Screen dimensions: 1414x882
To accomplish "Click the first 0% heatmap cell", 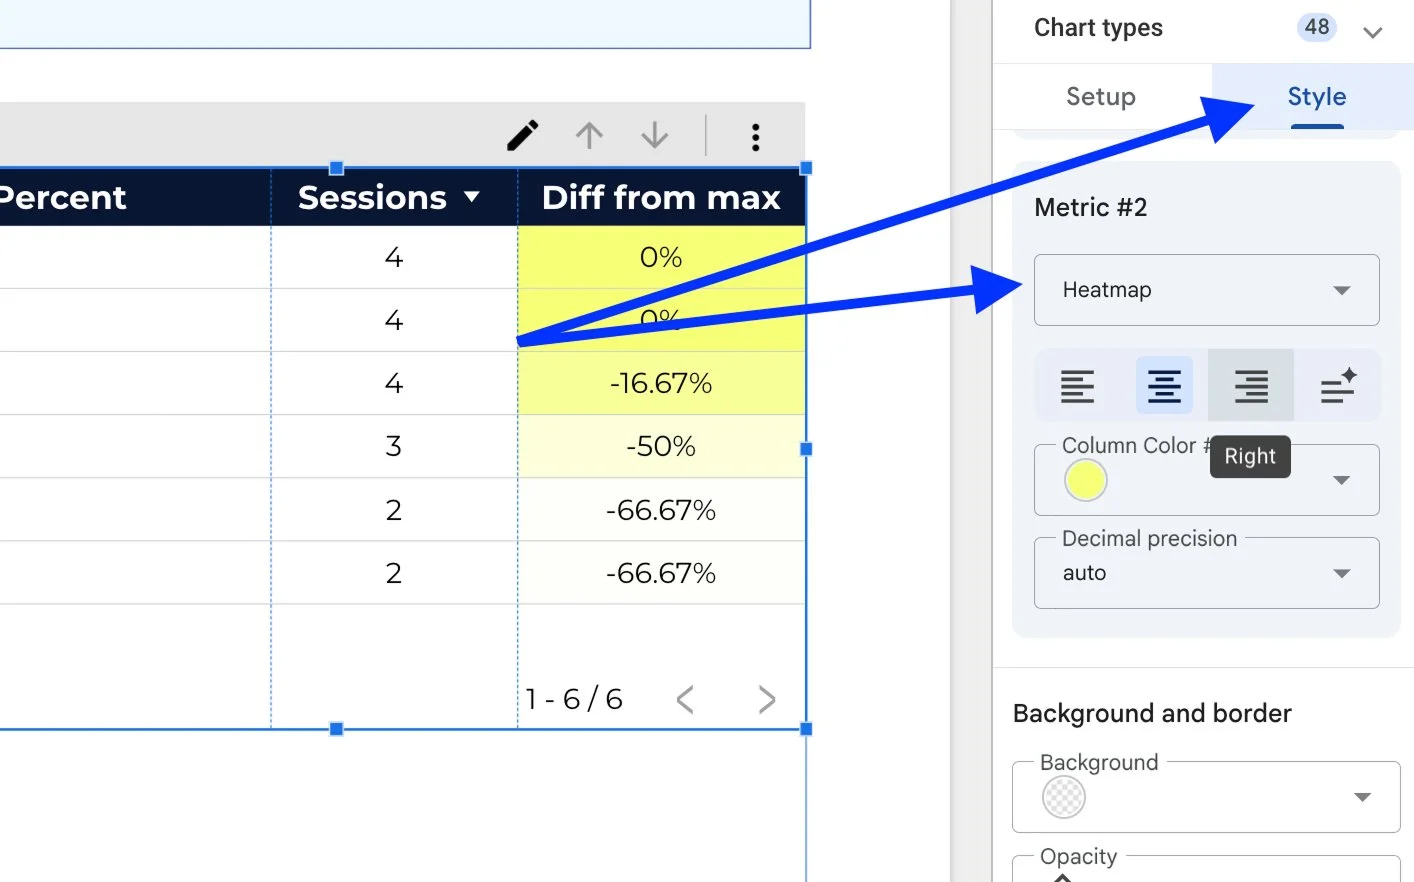I will 661,257.
